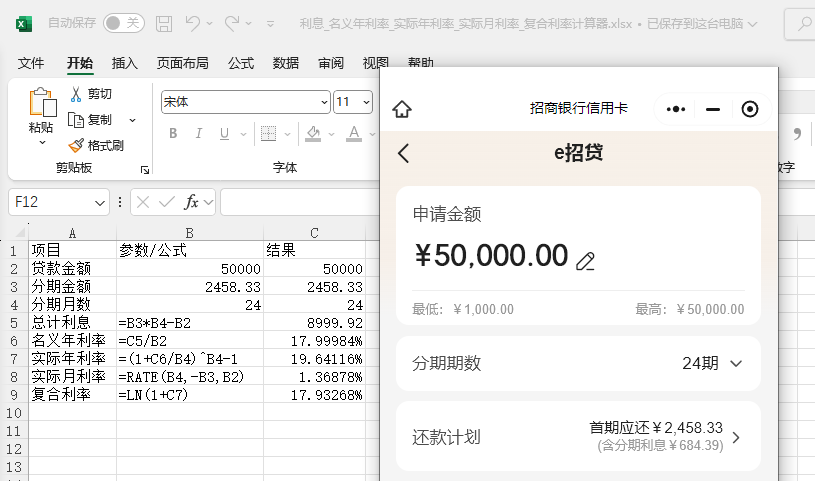This screenshot has width=815, height=481.
Task: Open the 剪贴板 dialog launcher
Action: (145, 170)
